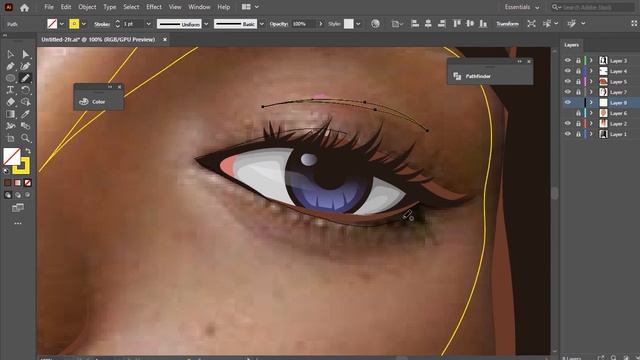Image resolution: width=640 pixels, height=360 pixels.
Task: Select the Pen tool
Action: tap(10, 66)
